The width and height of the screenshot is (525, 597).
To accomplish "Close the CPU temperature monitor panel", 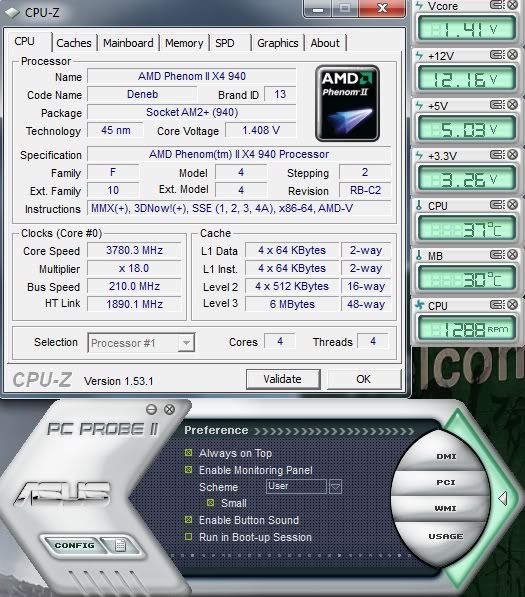I will [x=512, y=204].
